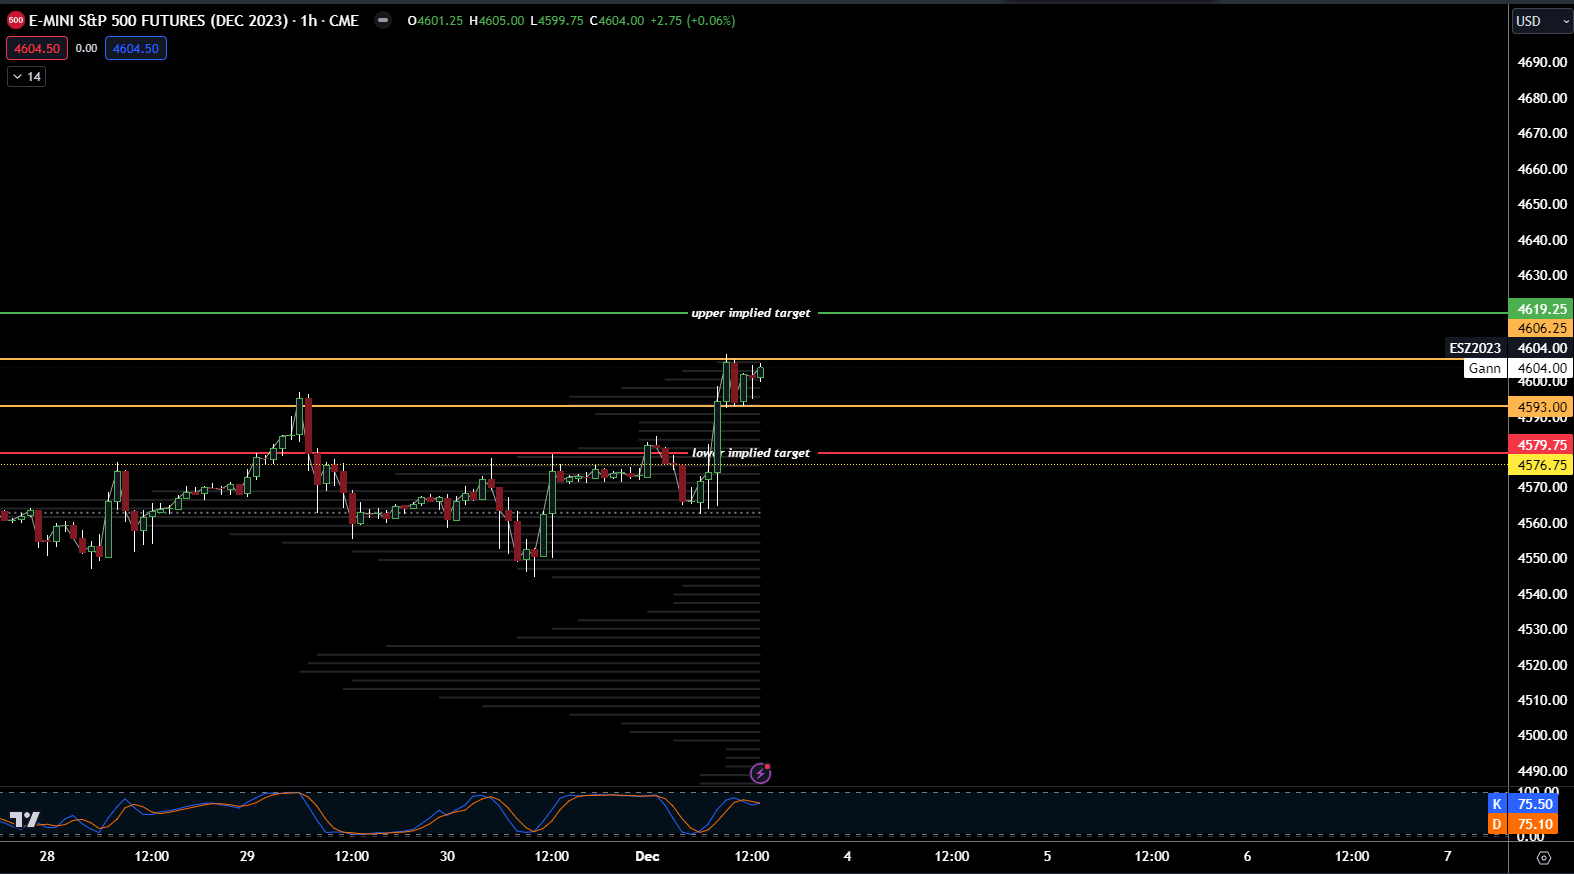
Task: Click the blue 4604.50 buy button
Action: [x=136, y=48]
